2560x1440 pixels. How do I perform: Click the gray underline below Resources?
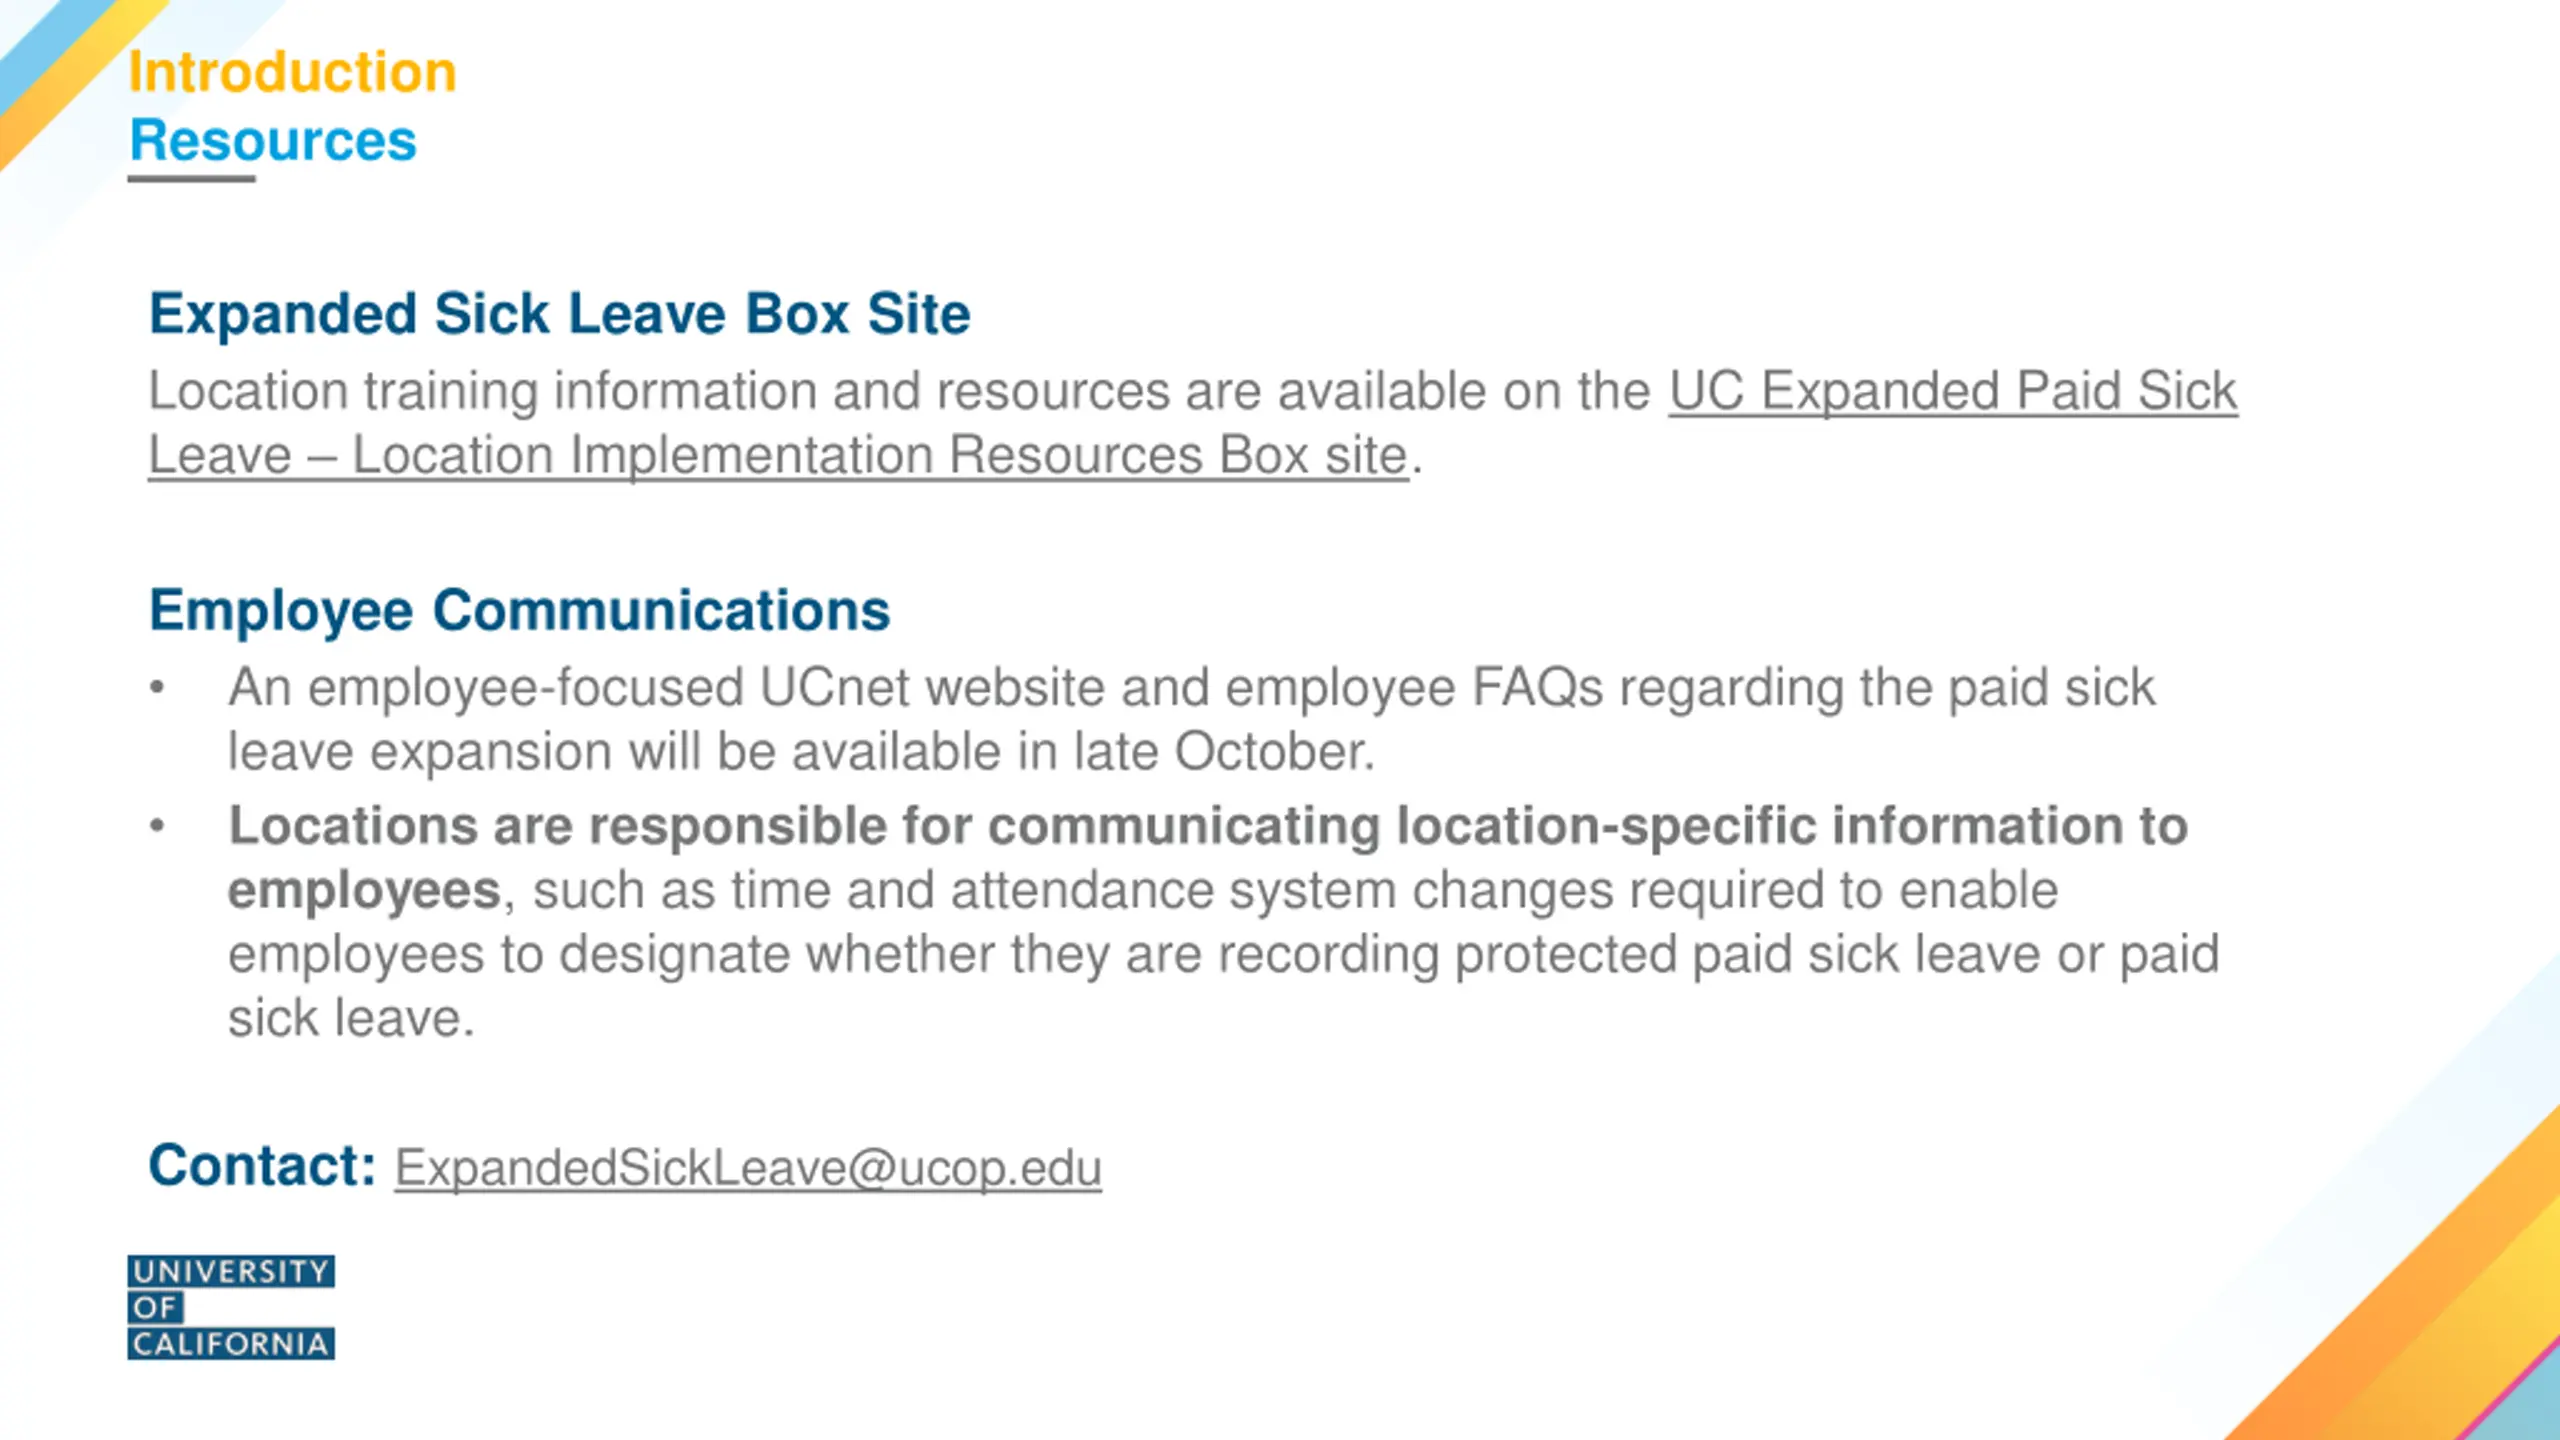point(192,179)
